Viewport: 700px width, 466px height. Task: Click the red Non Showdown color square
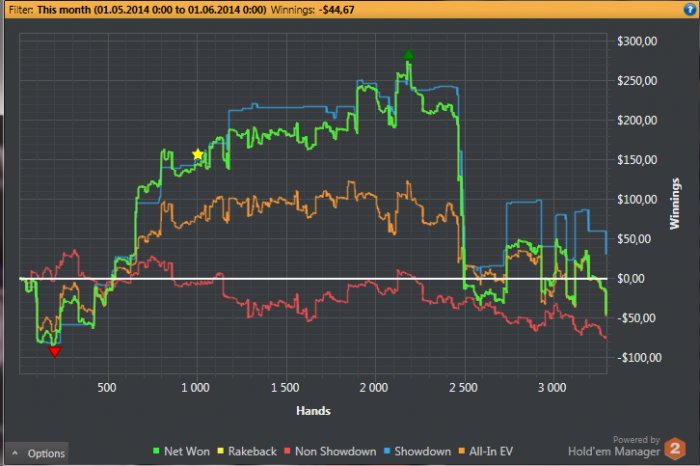pos(287,451)
